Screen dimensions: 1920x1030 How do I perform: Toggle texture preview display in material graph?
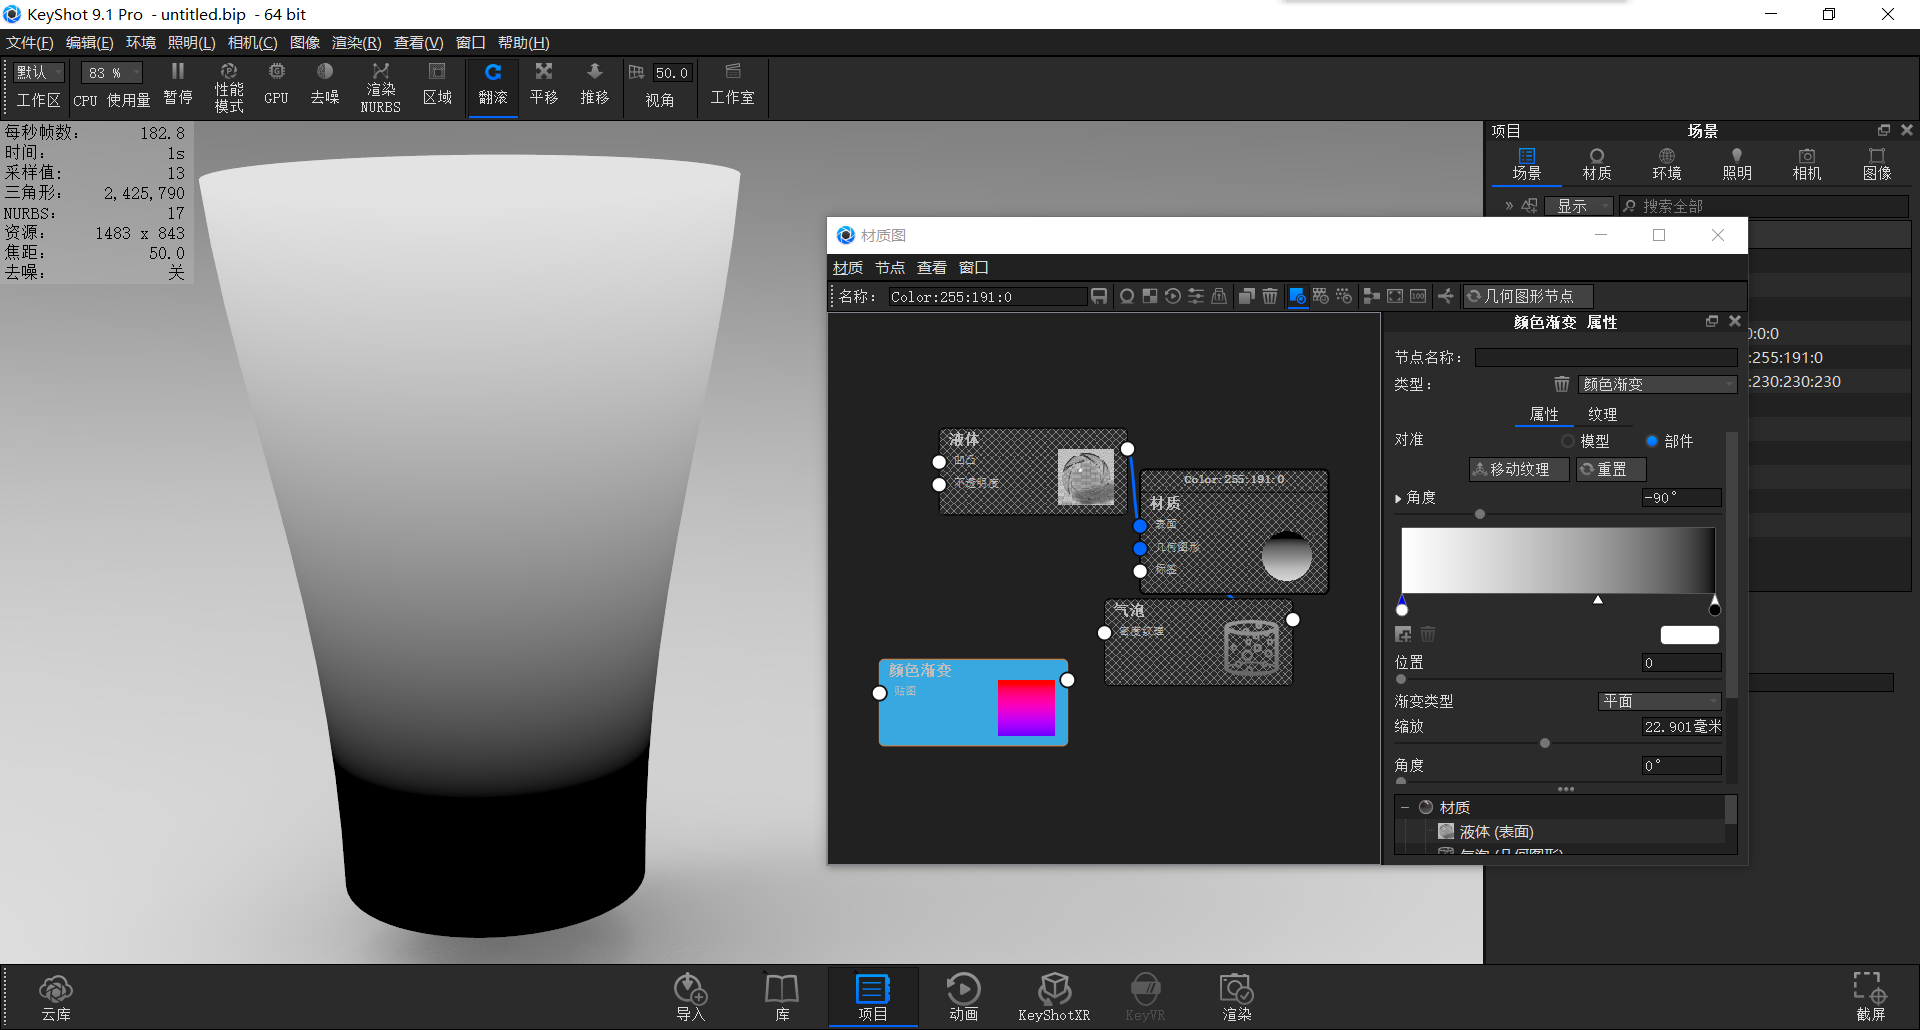tap(1298, 296)
